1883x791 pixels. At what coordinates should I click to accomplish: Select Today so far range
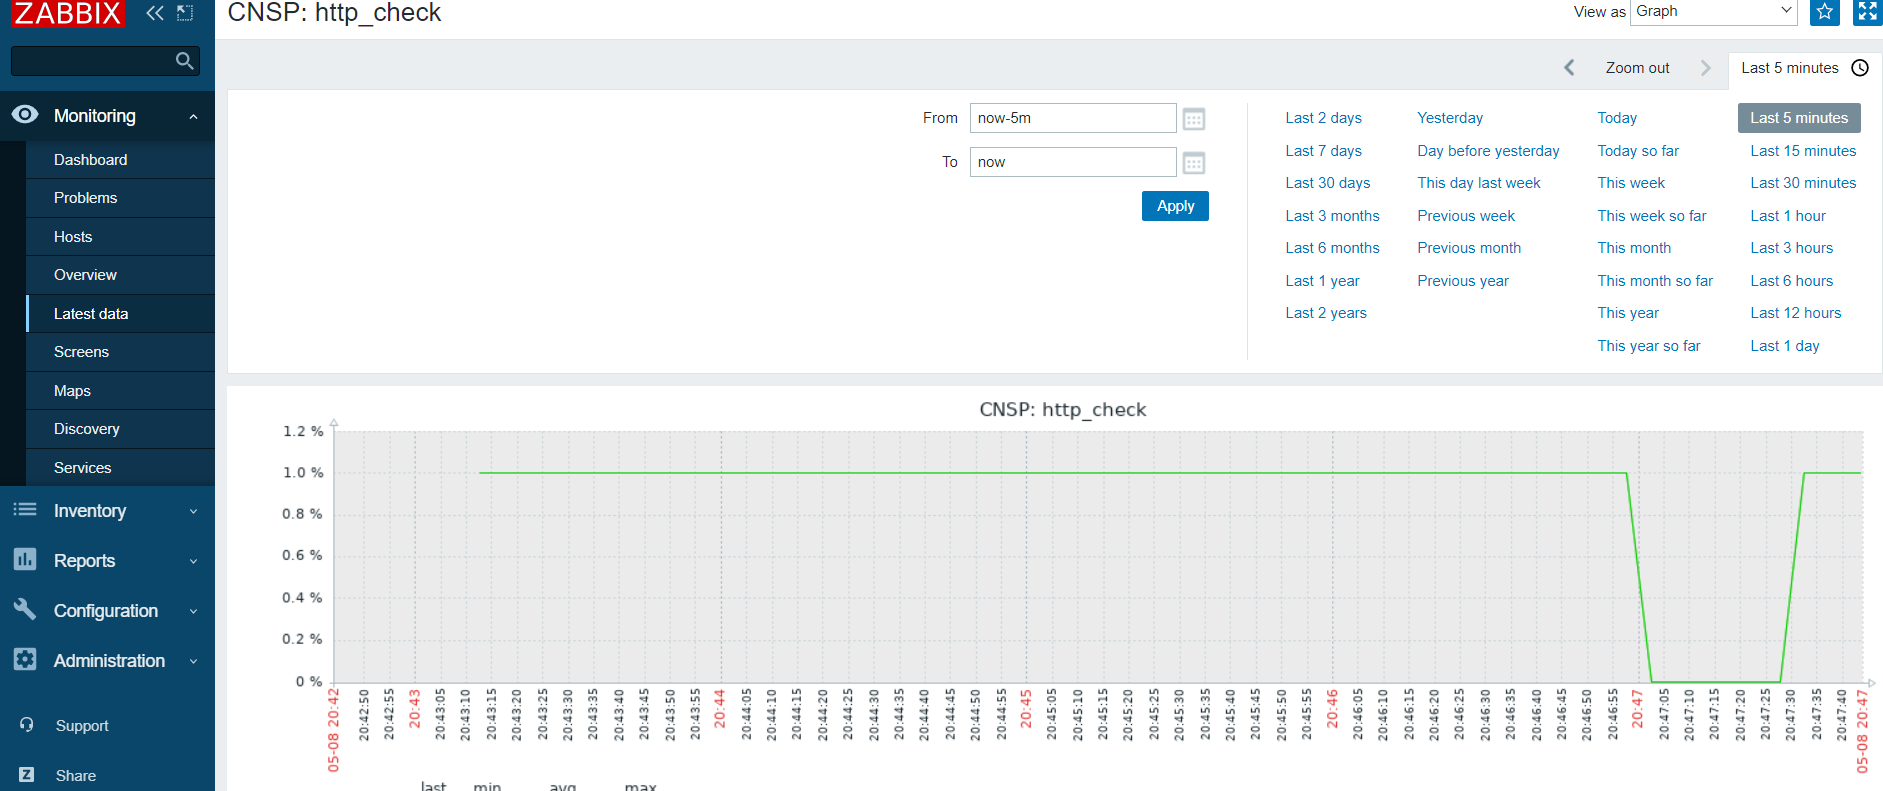(1638, 151)
